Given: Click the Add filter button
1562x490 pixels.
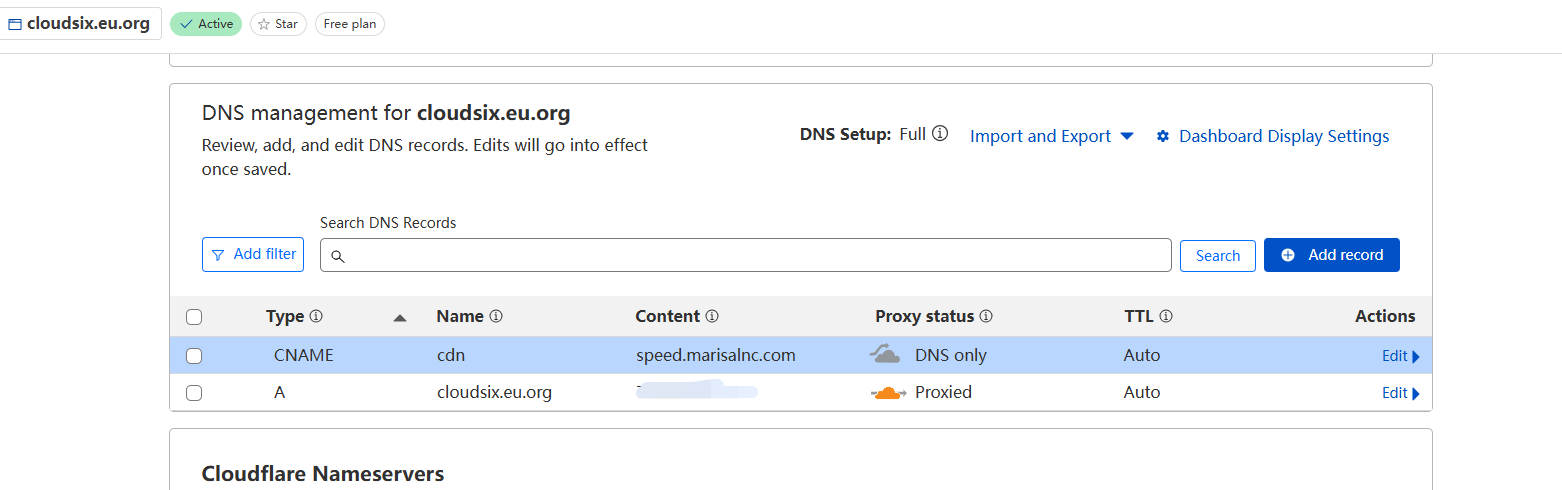Looking at the screenshot, I should 253,254.
